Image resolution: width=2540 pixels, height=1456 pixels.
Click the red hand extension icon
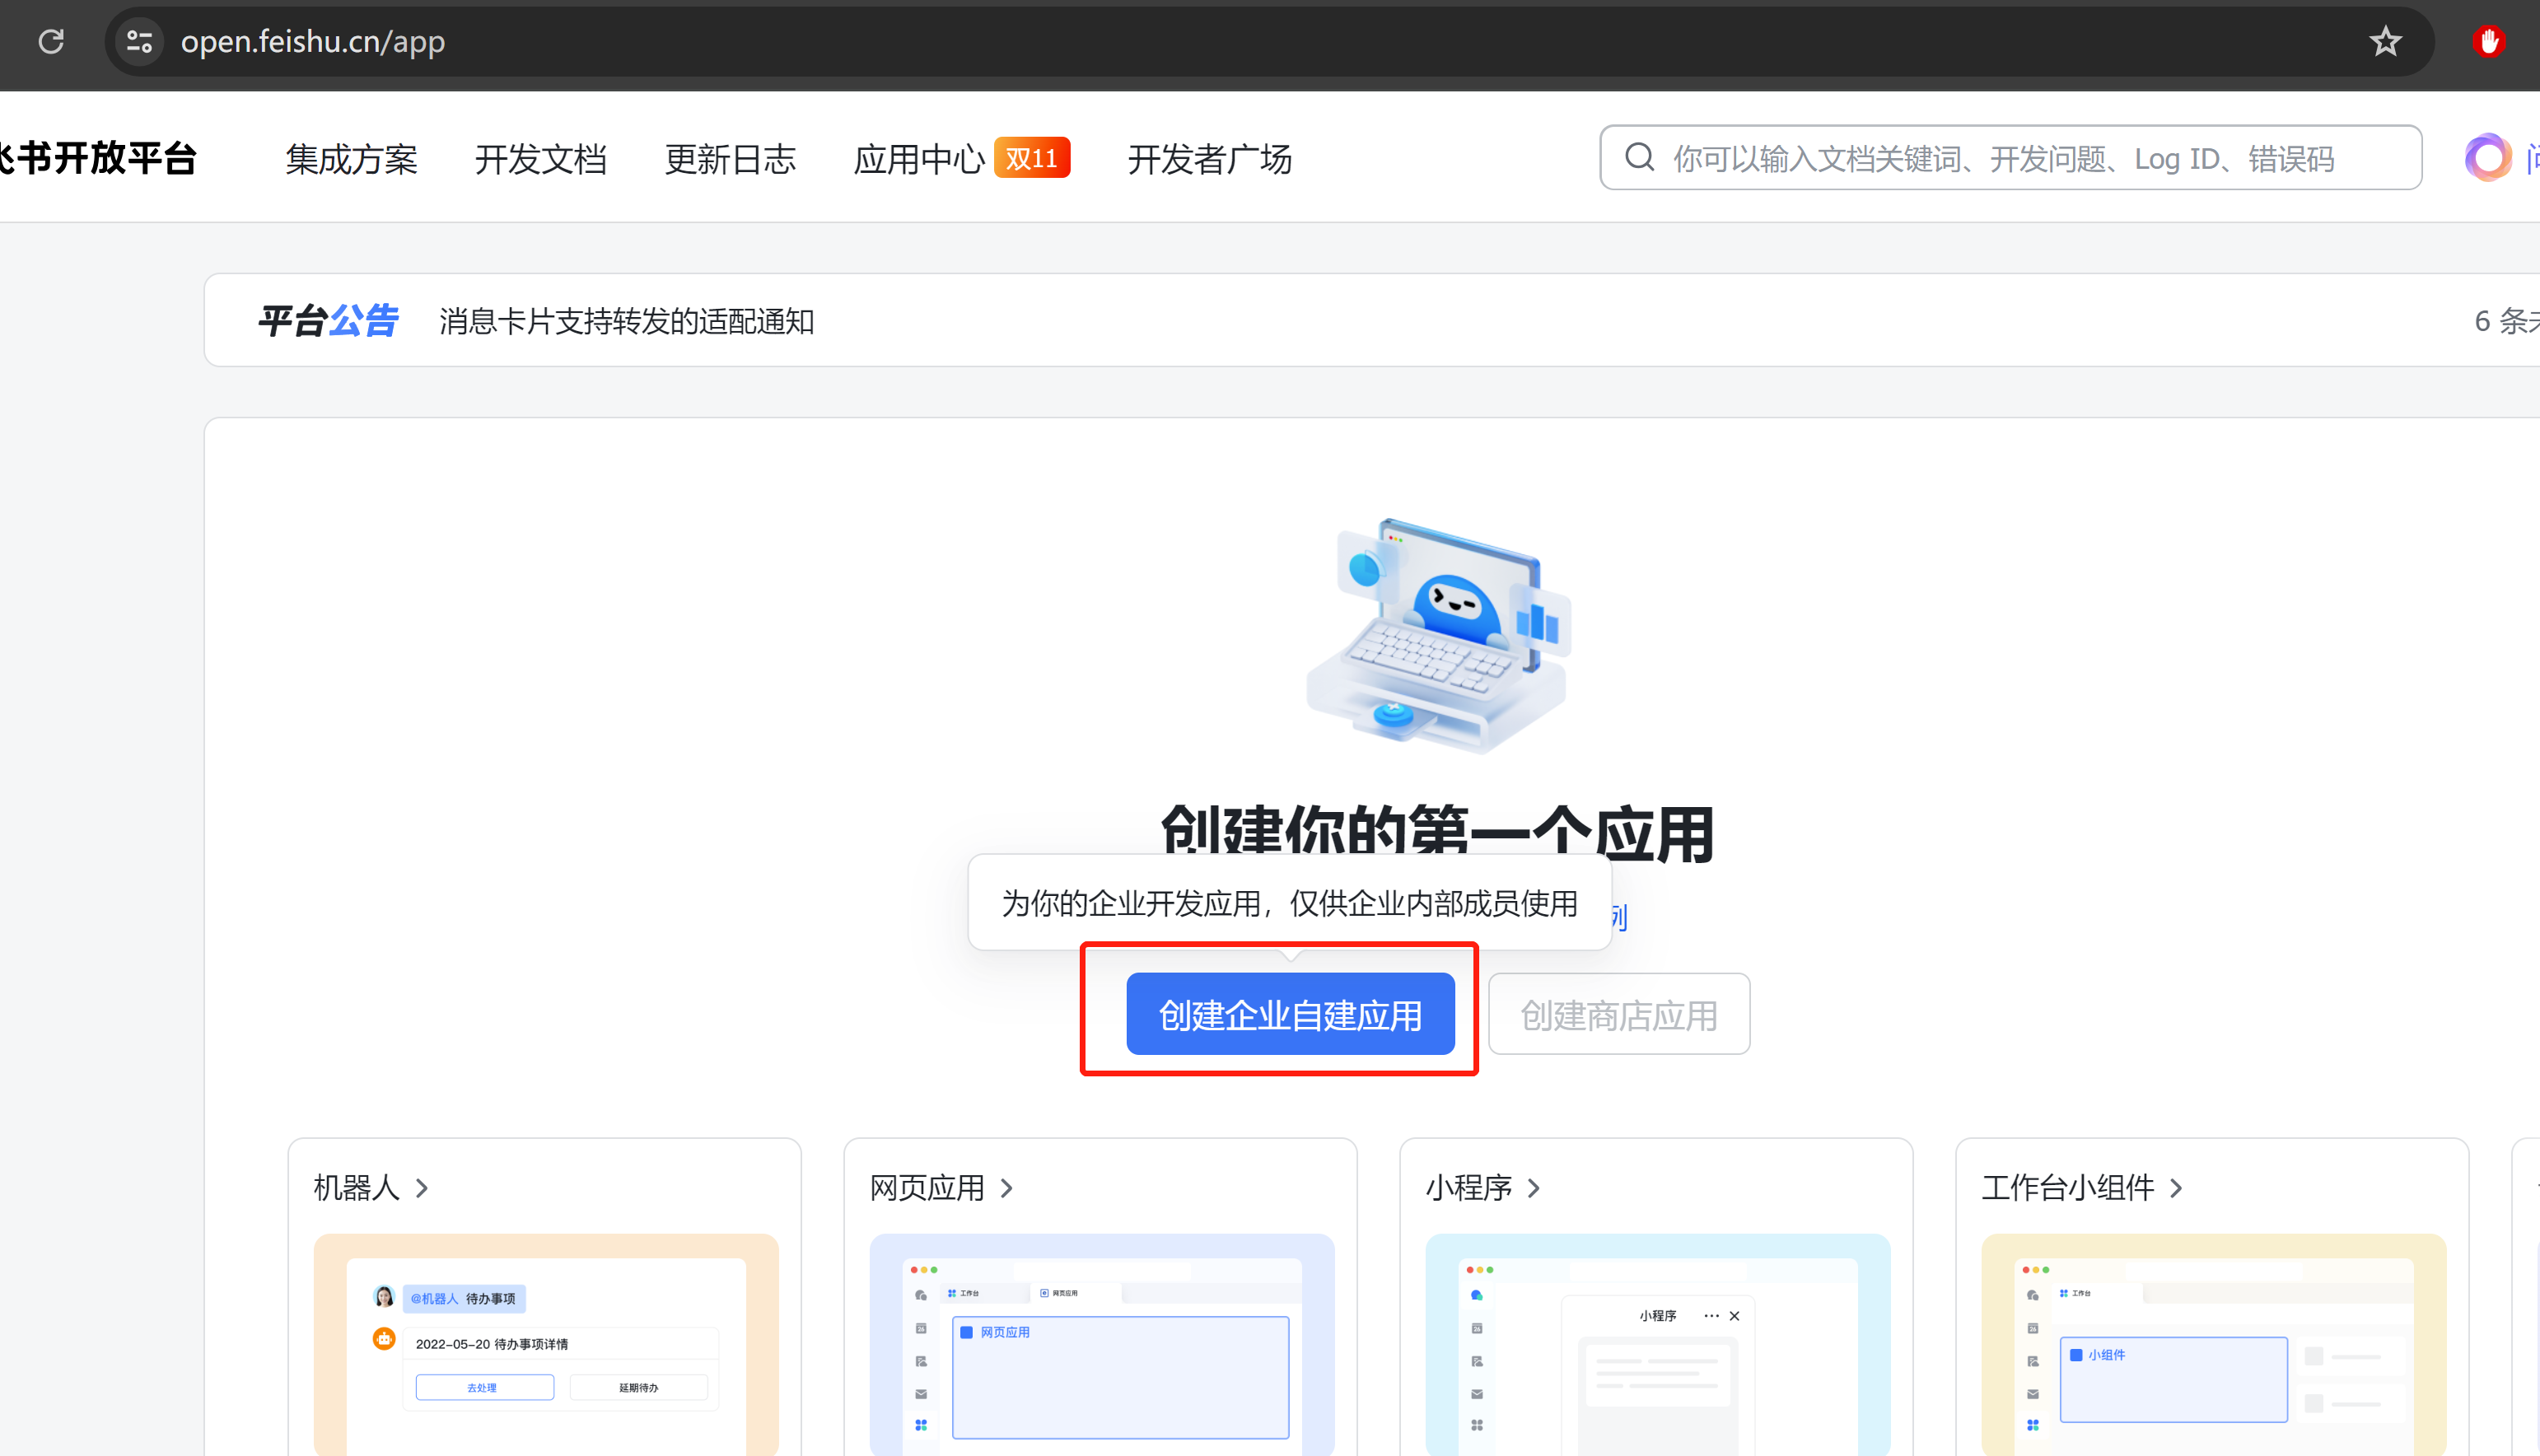pyautogui.click(x=2488, y=41)
